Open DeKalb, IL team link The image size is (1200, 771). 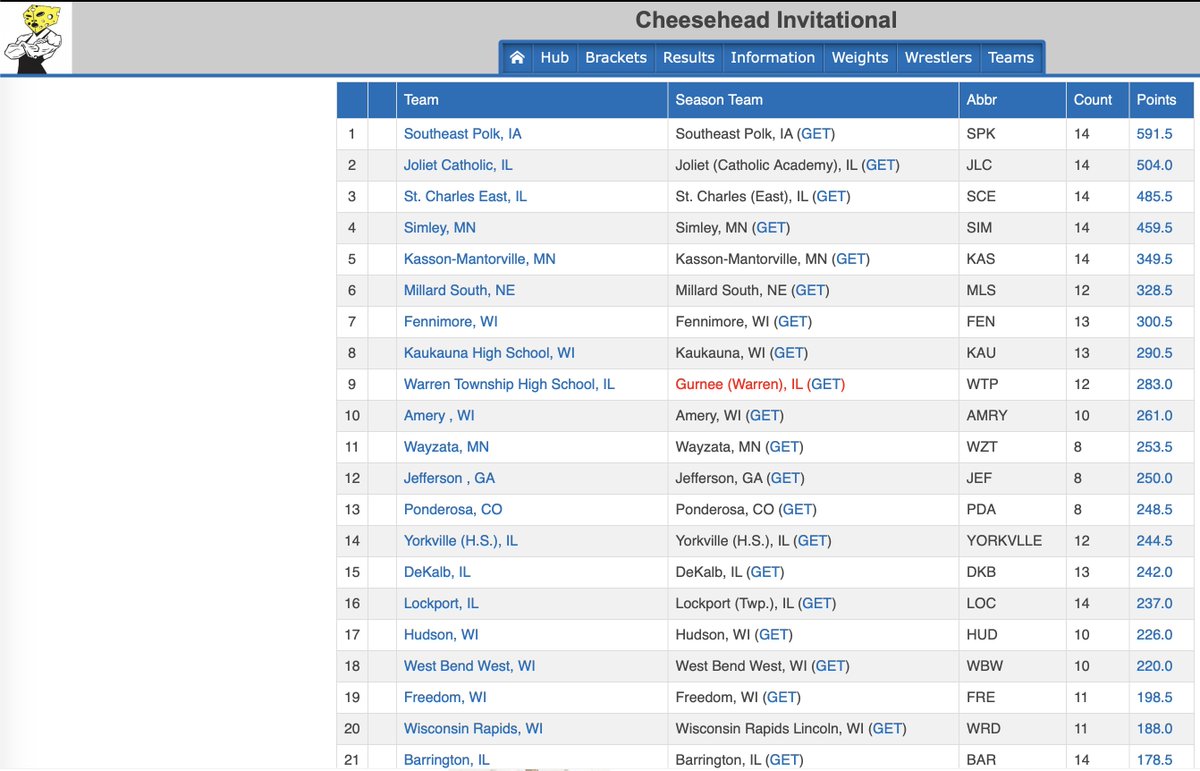click(437, 572)
